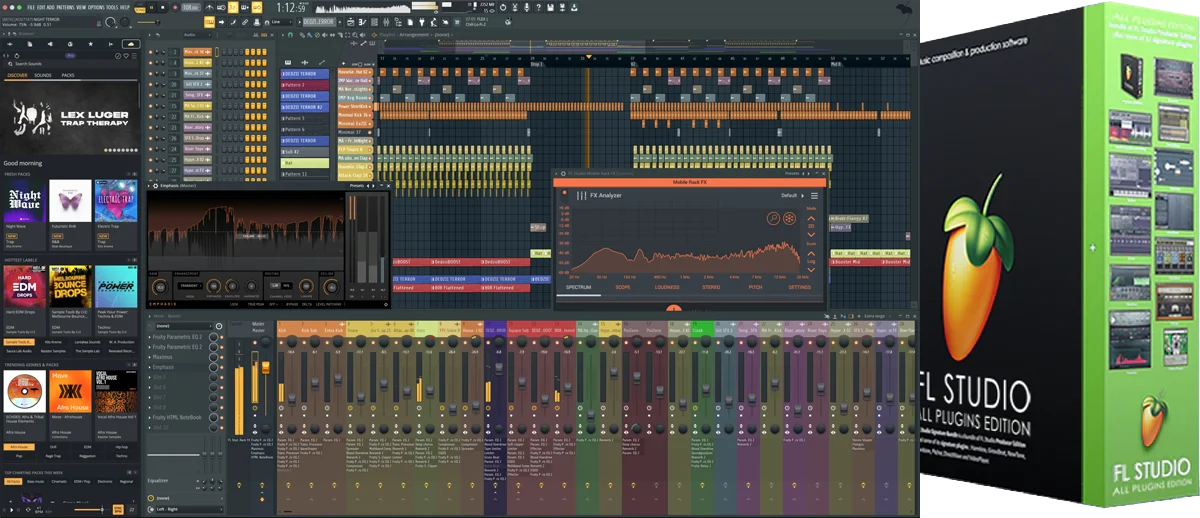
Task: Select the star favorites icon in Browser
Action: click(x=90, y=44)
